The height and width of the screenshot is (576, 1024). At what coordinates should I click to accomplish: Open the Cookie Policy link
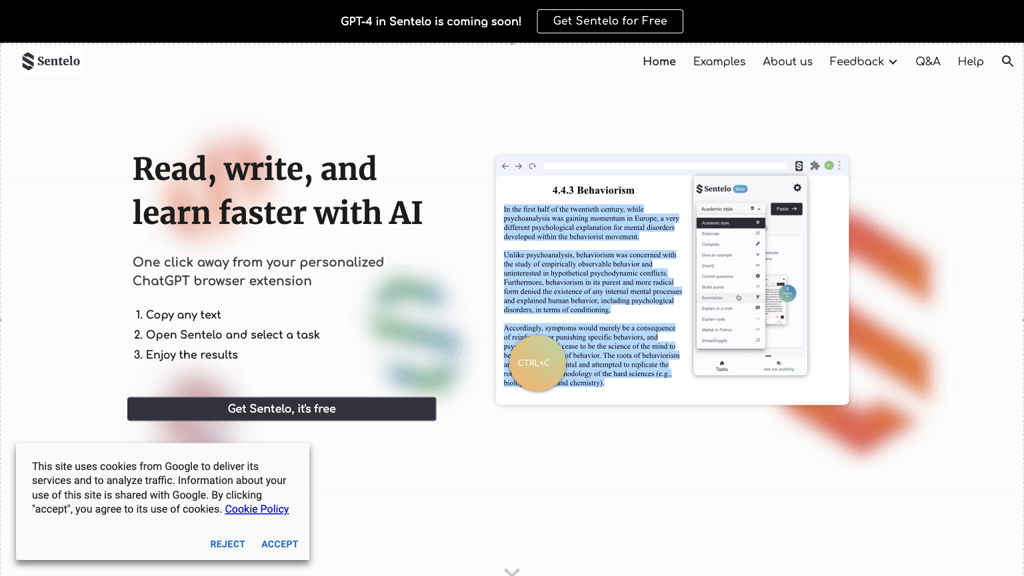[257, 509]
